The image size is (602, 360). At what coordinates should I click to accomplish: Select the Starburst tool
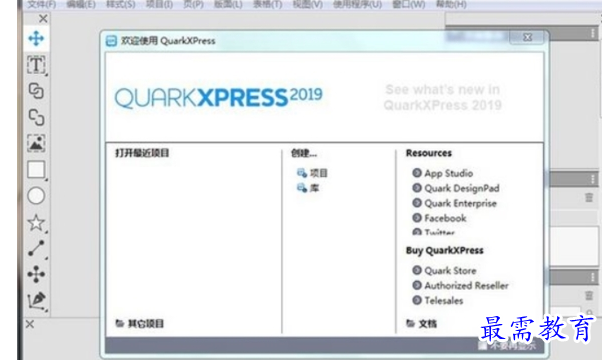(36, 223)
